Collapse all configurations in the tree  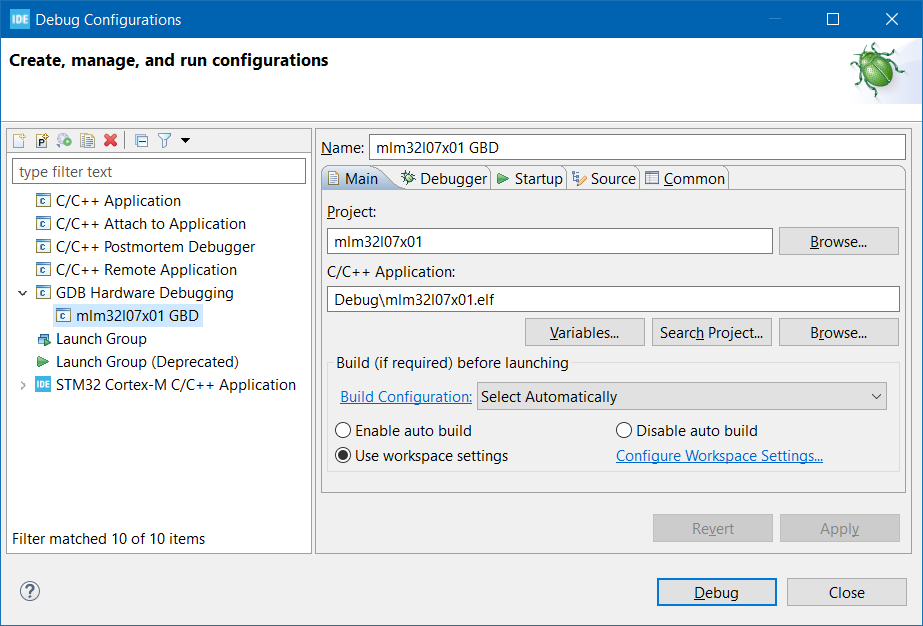click(x=141, y=141)
